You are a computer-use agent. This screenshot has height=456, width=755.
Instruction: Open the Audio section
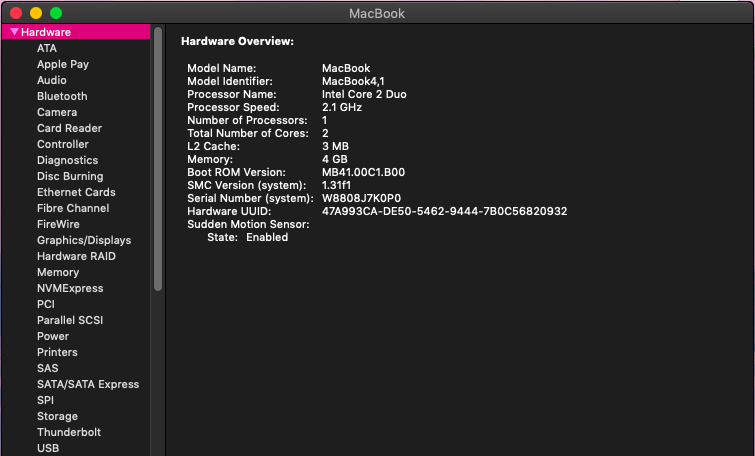pos(52,80)
